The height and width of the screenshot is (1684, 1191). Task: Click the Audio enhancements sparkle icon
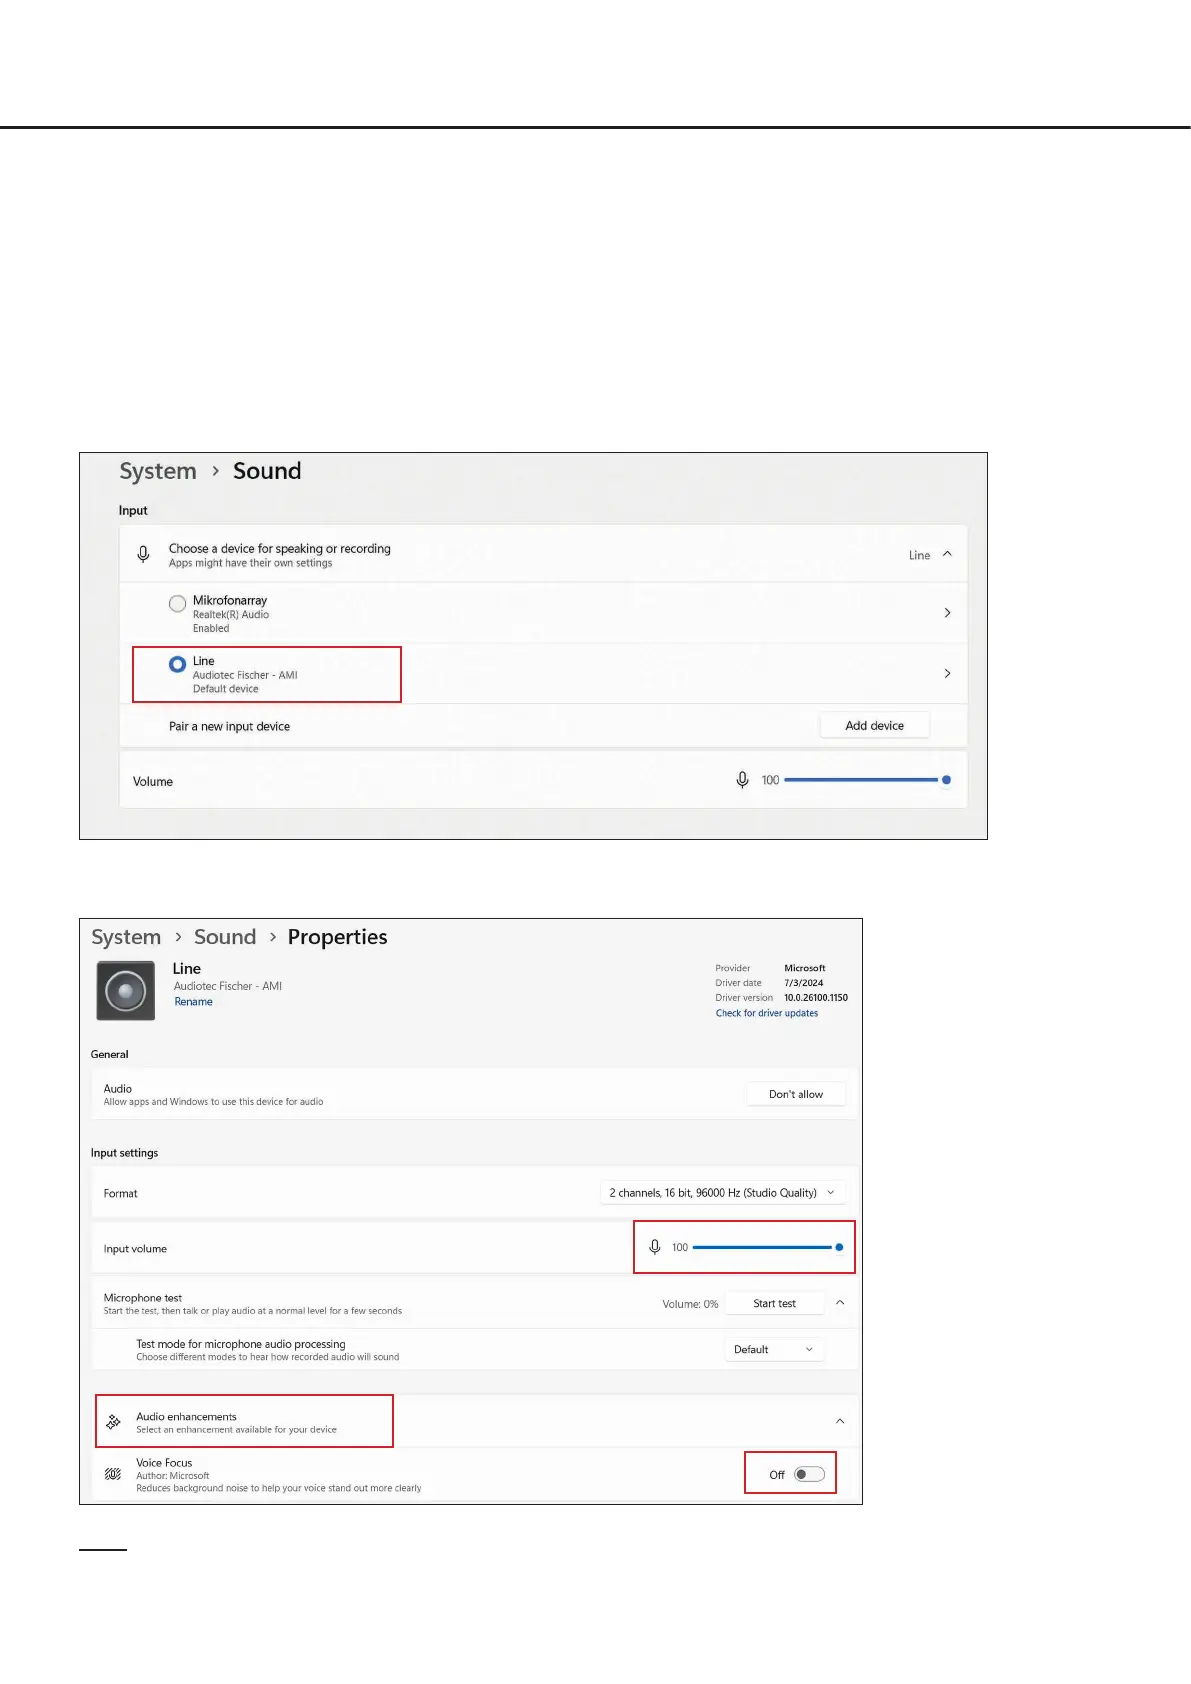[114, 1422]
